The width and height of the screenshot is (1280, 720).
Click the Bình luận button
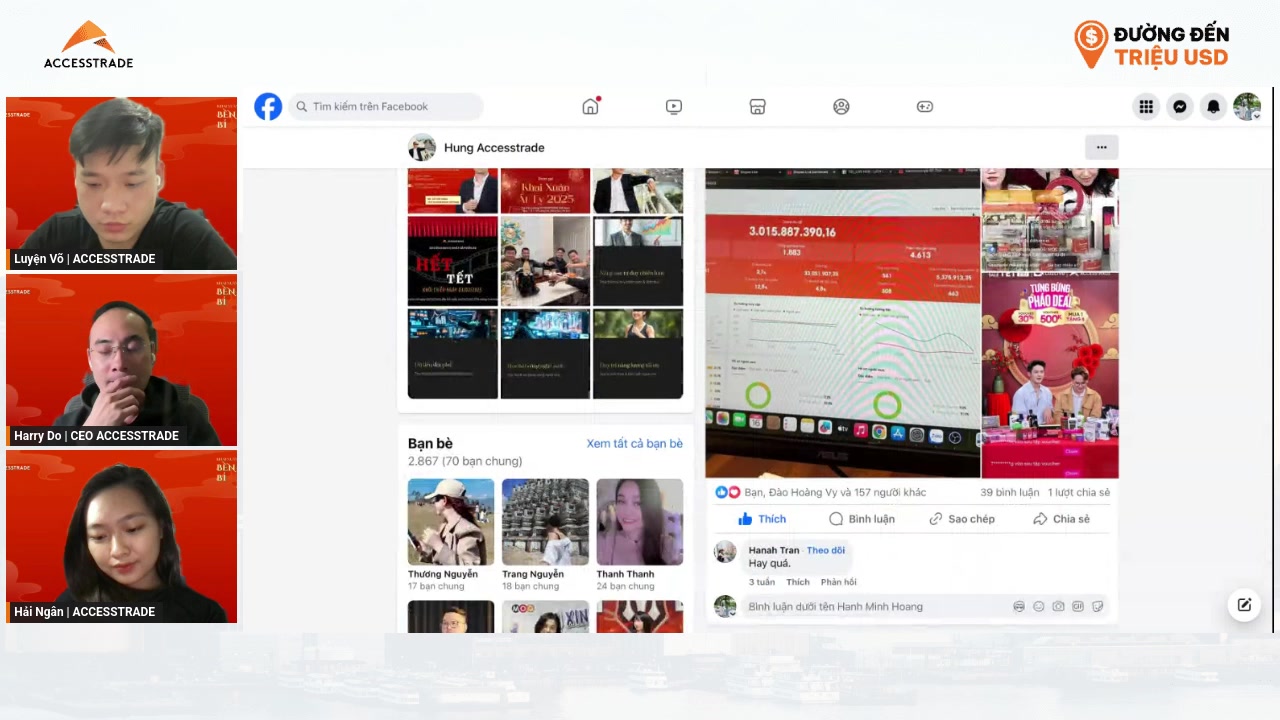(x=861, y=519)
